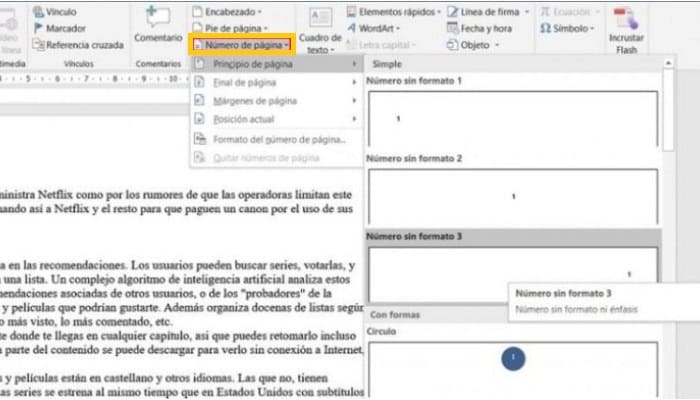The image size is (700, 400).
Task: Click the Referencia cruzada label
Action: 85,45
